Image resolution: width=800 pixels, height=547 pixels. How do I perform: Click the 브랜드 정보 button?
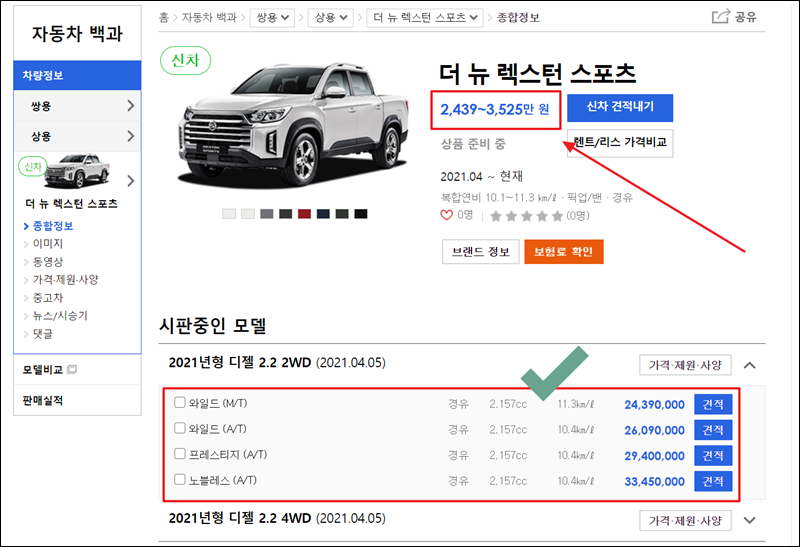pyautogui.click(x=481, y=252)
